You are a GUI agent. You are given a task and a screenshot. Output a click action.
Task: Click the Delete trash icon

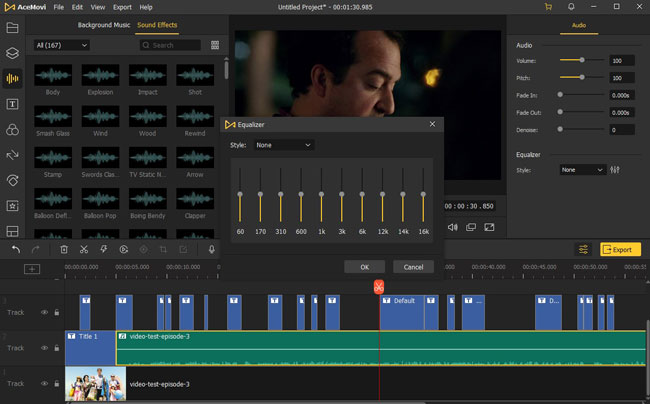pyautogui.click(x=64, y=249)
